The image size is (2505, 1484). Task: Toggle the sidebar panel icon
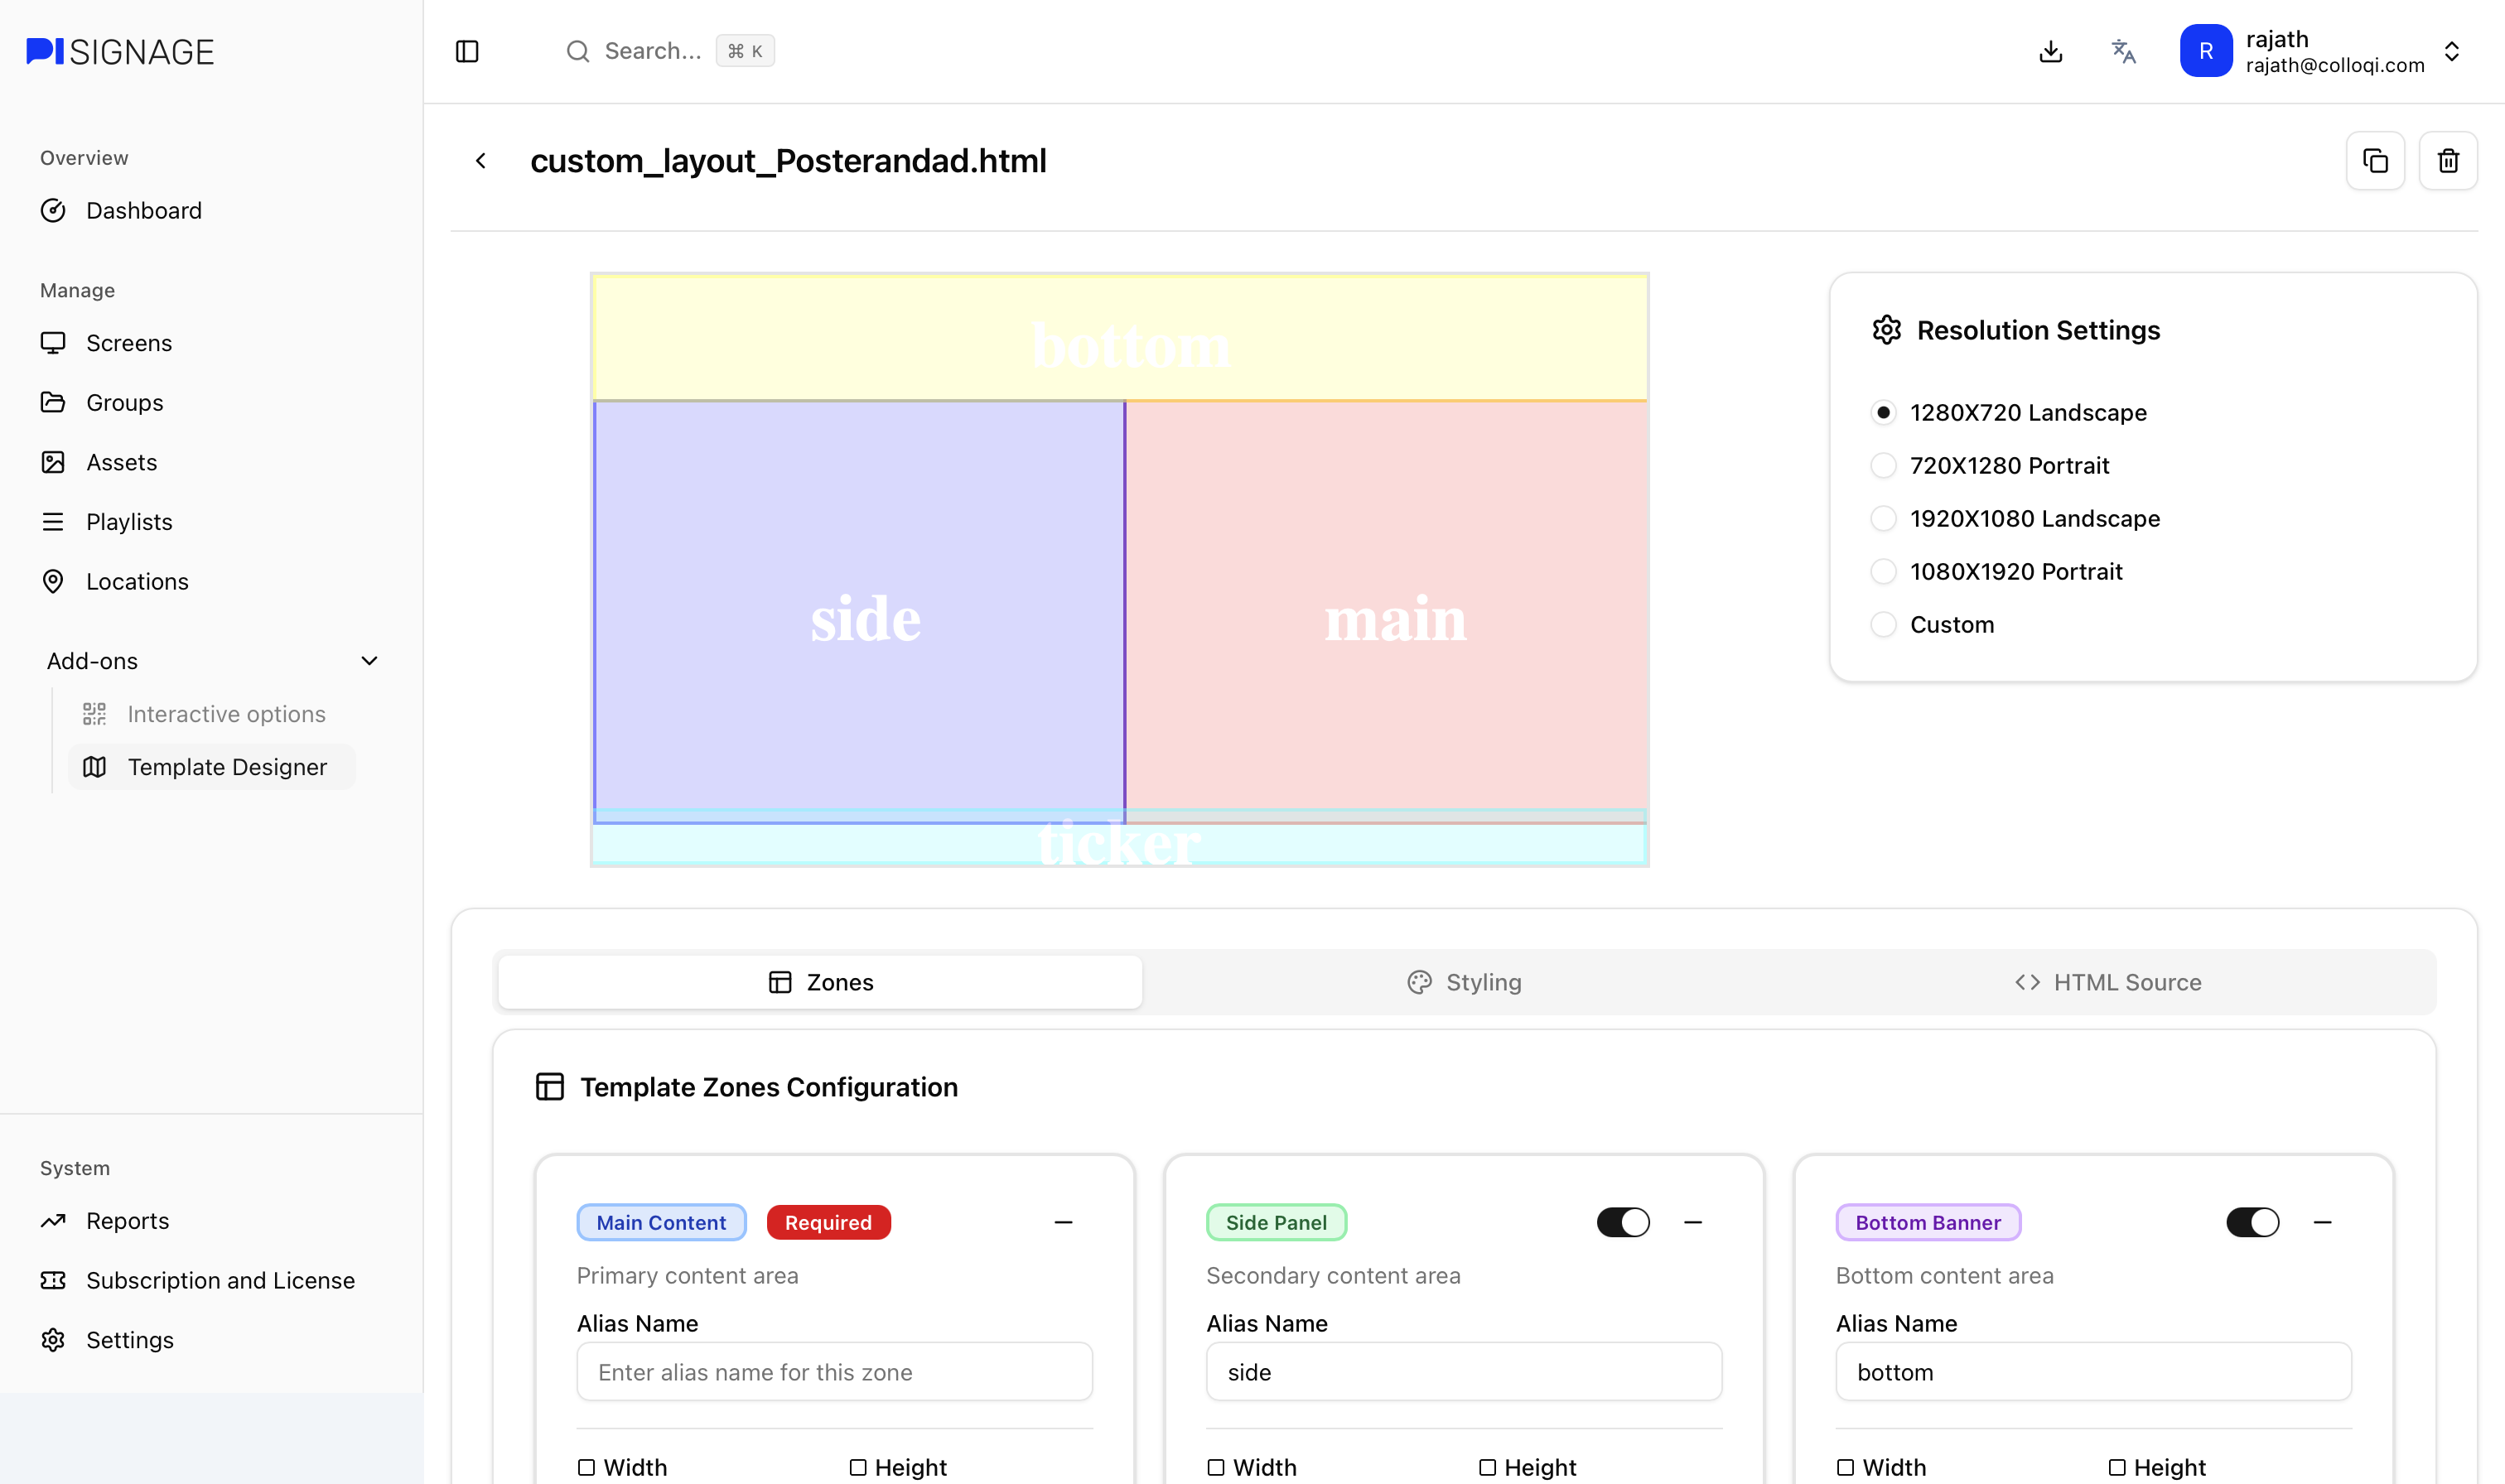click(x=467, y=51)
